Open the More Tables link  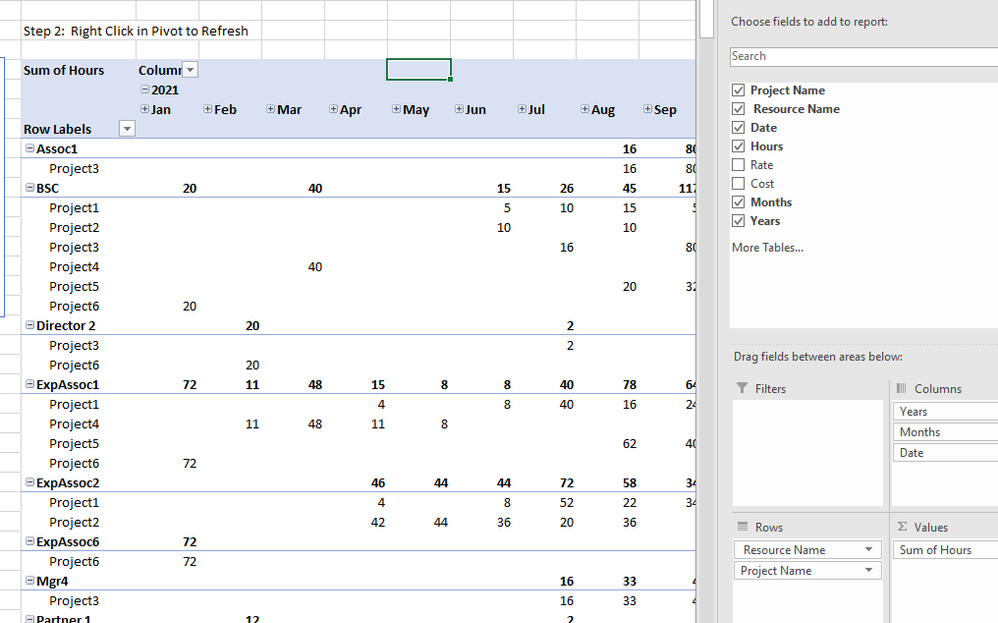[768, 248]
